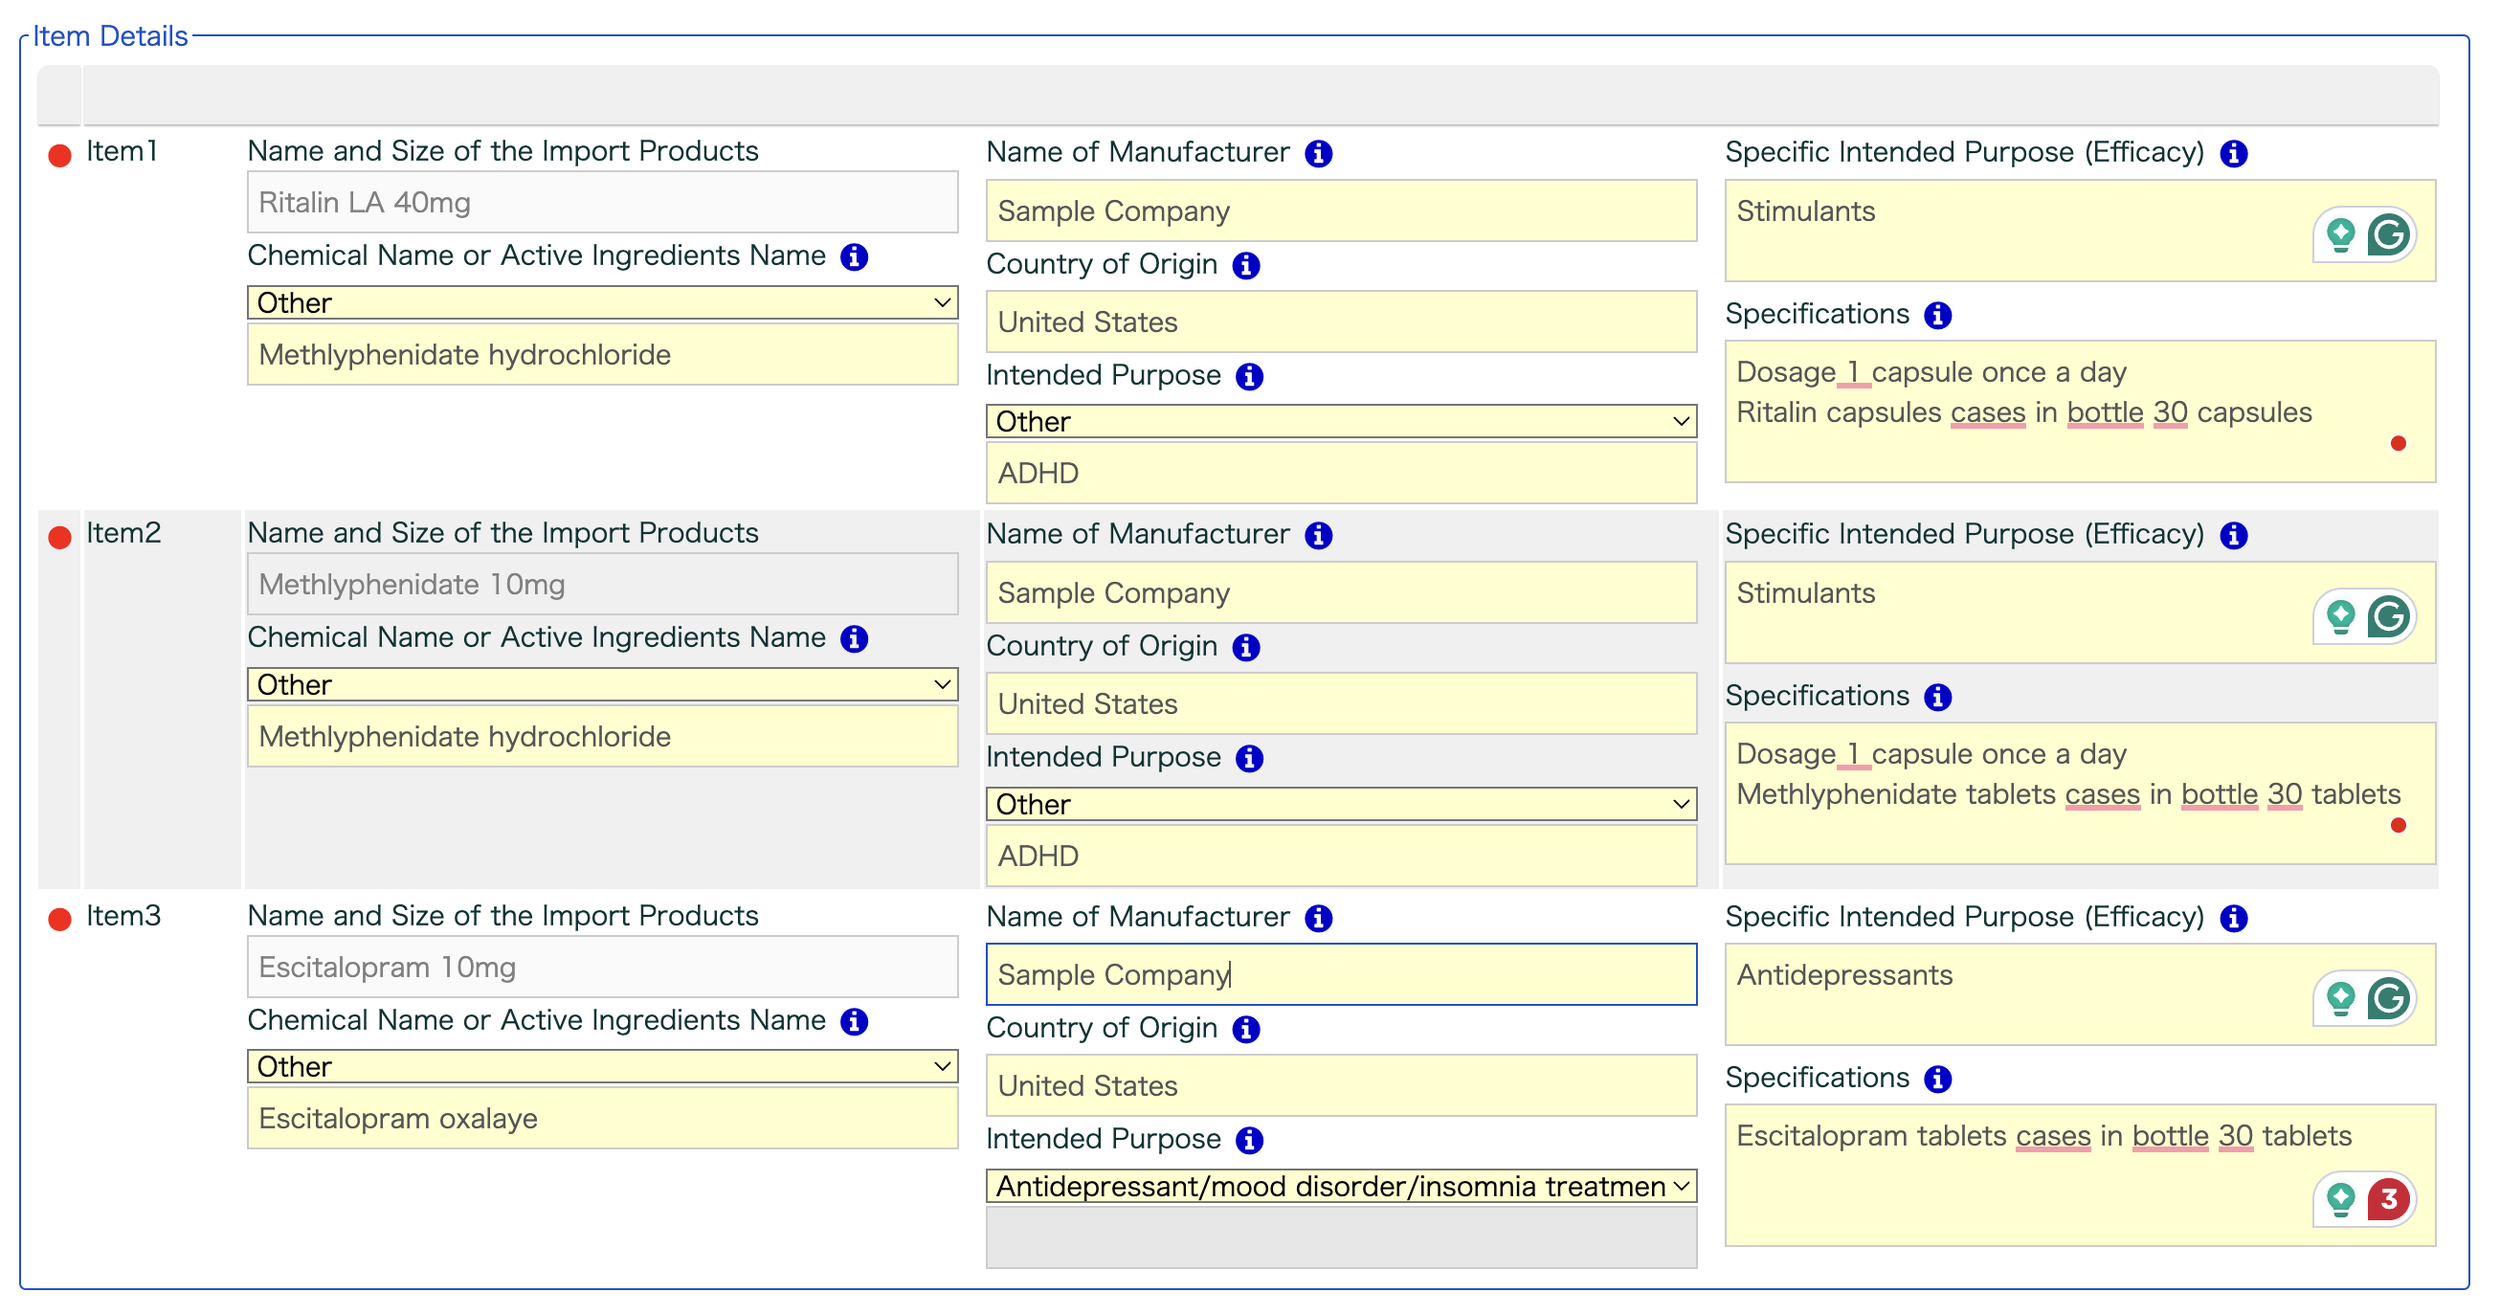
Task: Click info icon next to Item2 Intended Purpose
Action: [x=1249, y=758]
